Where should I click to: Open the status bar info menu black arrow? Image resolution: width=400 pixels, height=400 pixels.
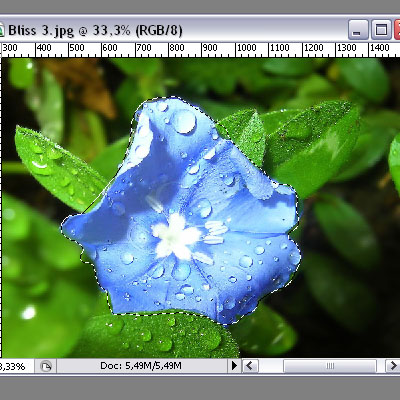[x=234, y=366]
